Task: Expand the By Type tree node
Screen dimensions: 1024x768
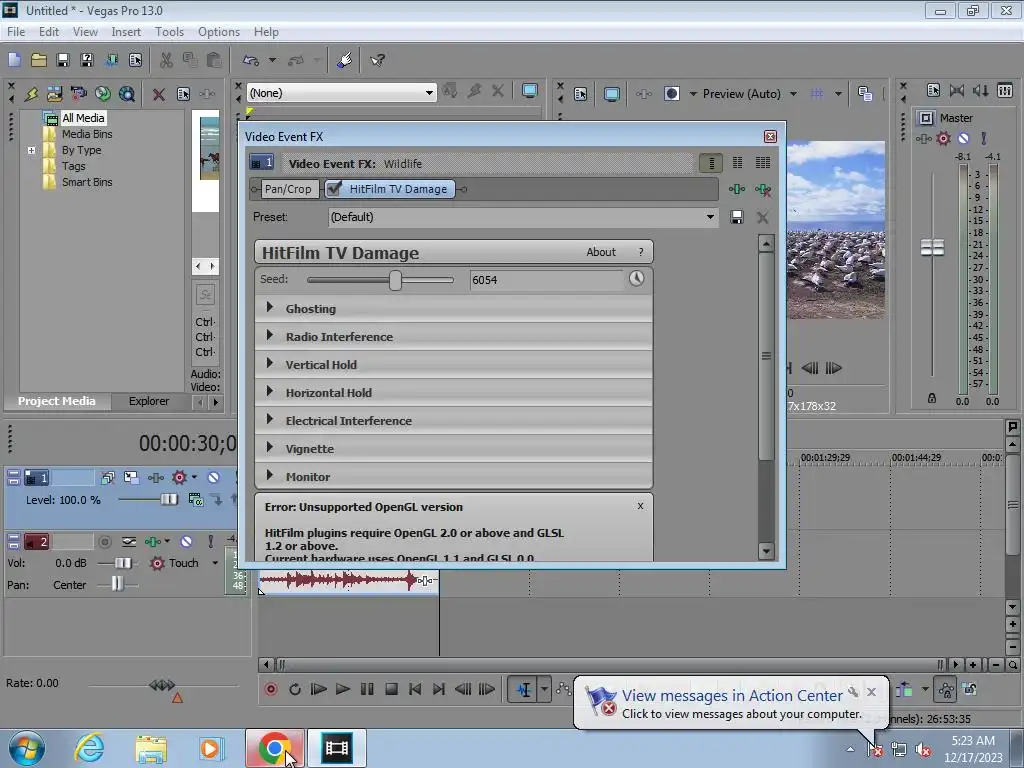Action: (31, 150)
